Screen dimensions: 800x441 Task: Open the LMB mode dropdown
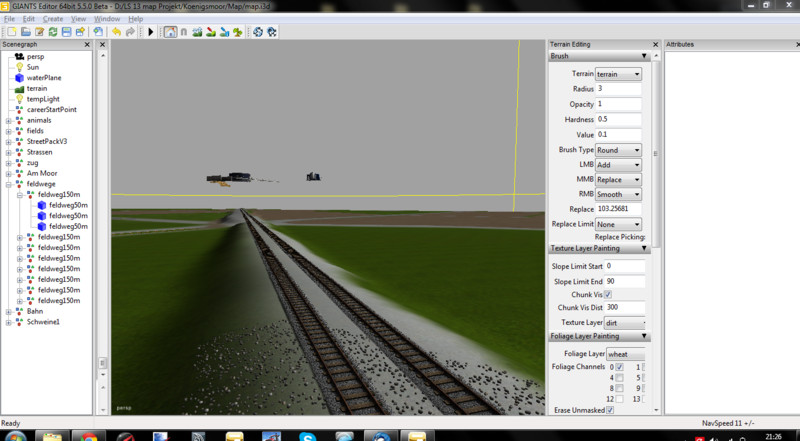[x=618, y=164]
